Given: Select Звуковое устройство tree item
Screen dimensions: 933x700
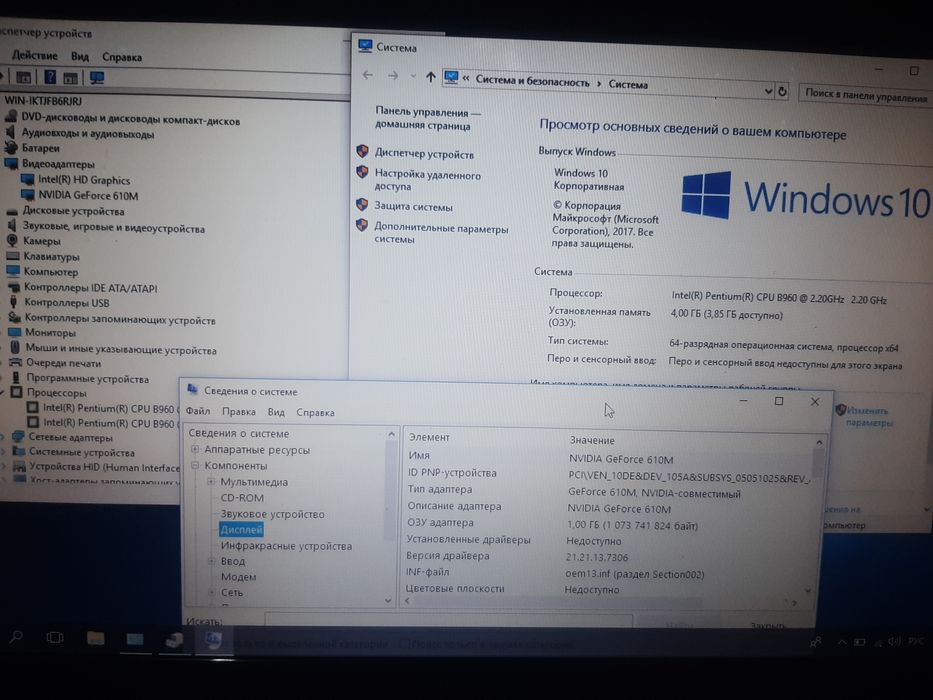Looking at the screenshot, I should click(273, 514).
